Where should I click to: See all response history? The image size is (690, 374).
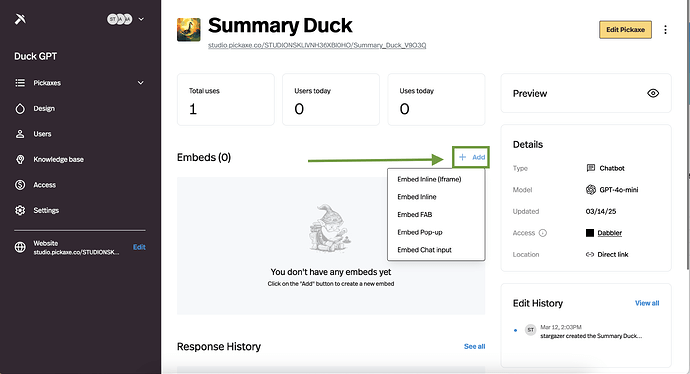(x=474, y=346)
